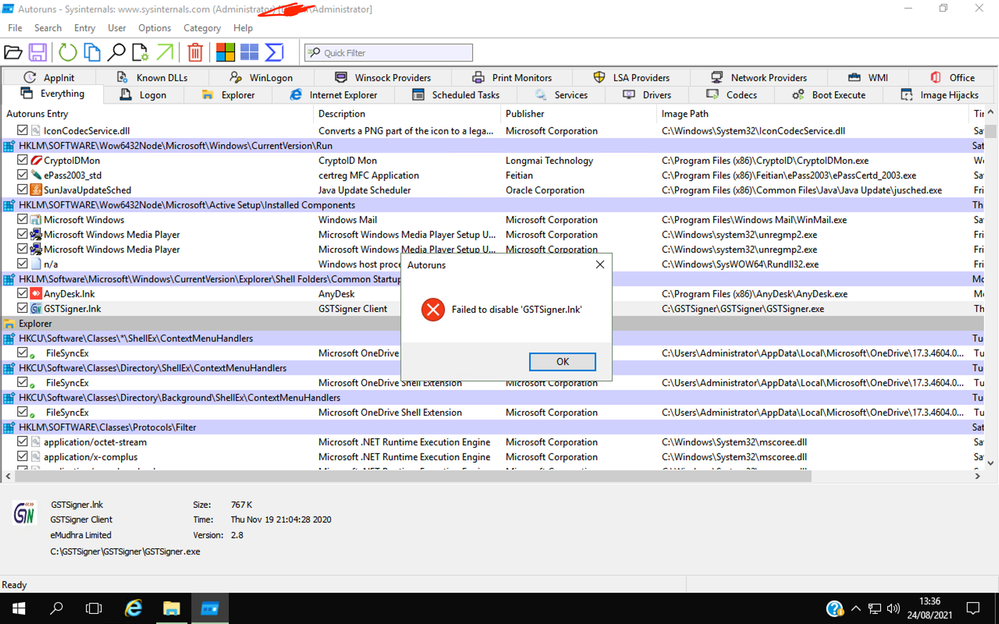Image resolution: width=999 pixels, height=624 pixels.
Task: Click the AnyDesk.lnk red entry icon
Action: click(x=36, y=294)
